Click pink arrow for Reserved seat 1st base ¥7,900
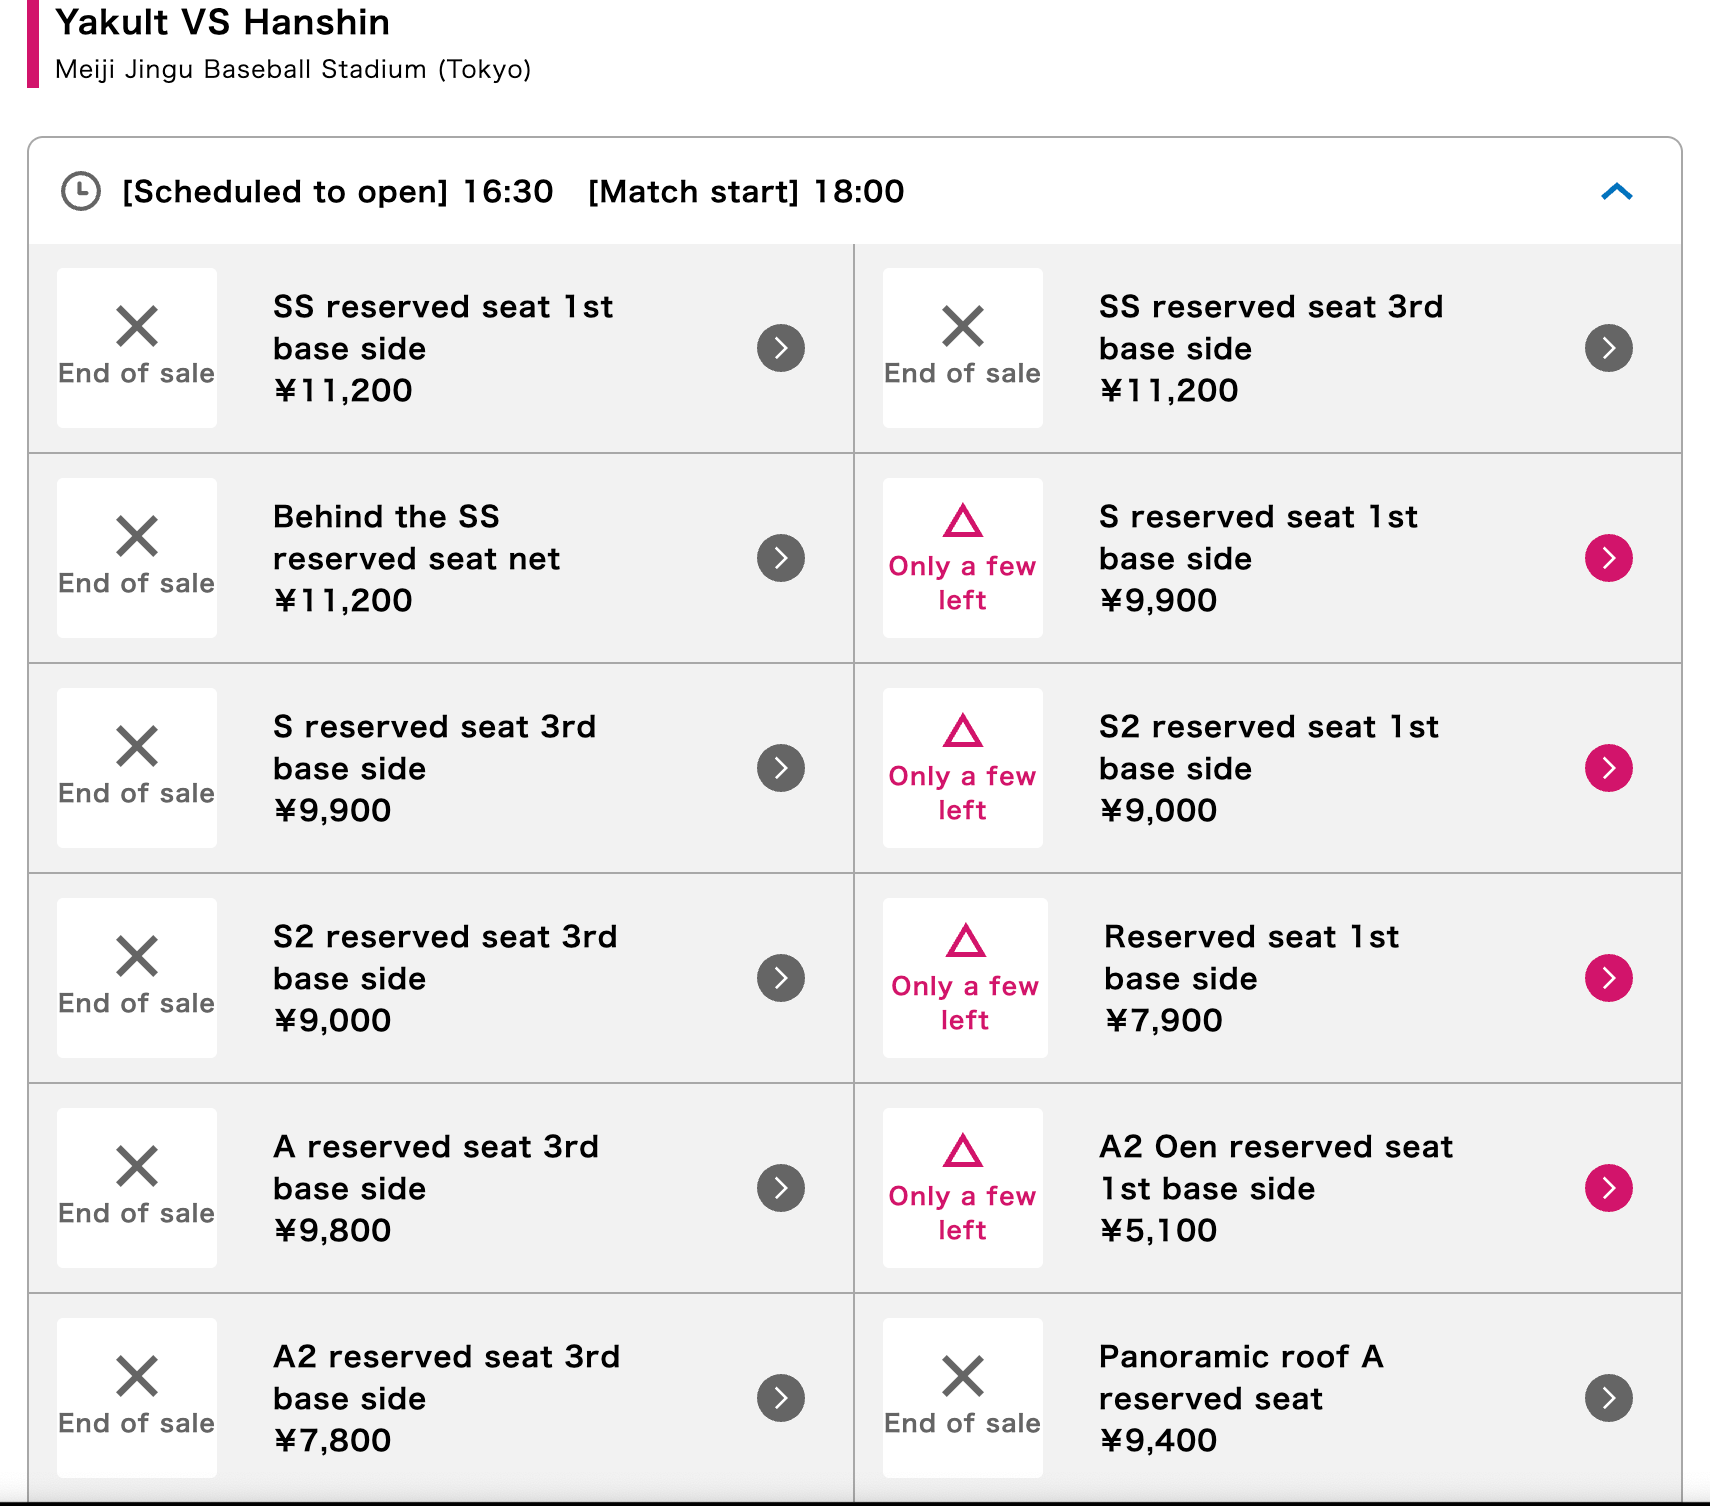Image resolution: width=1710 pixels, height=1506 pixels. click(1608, 978)
